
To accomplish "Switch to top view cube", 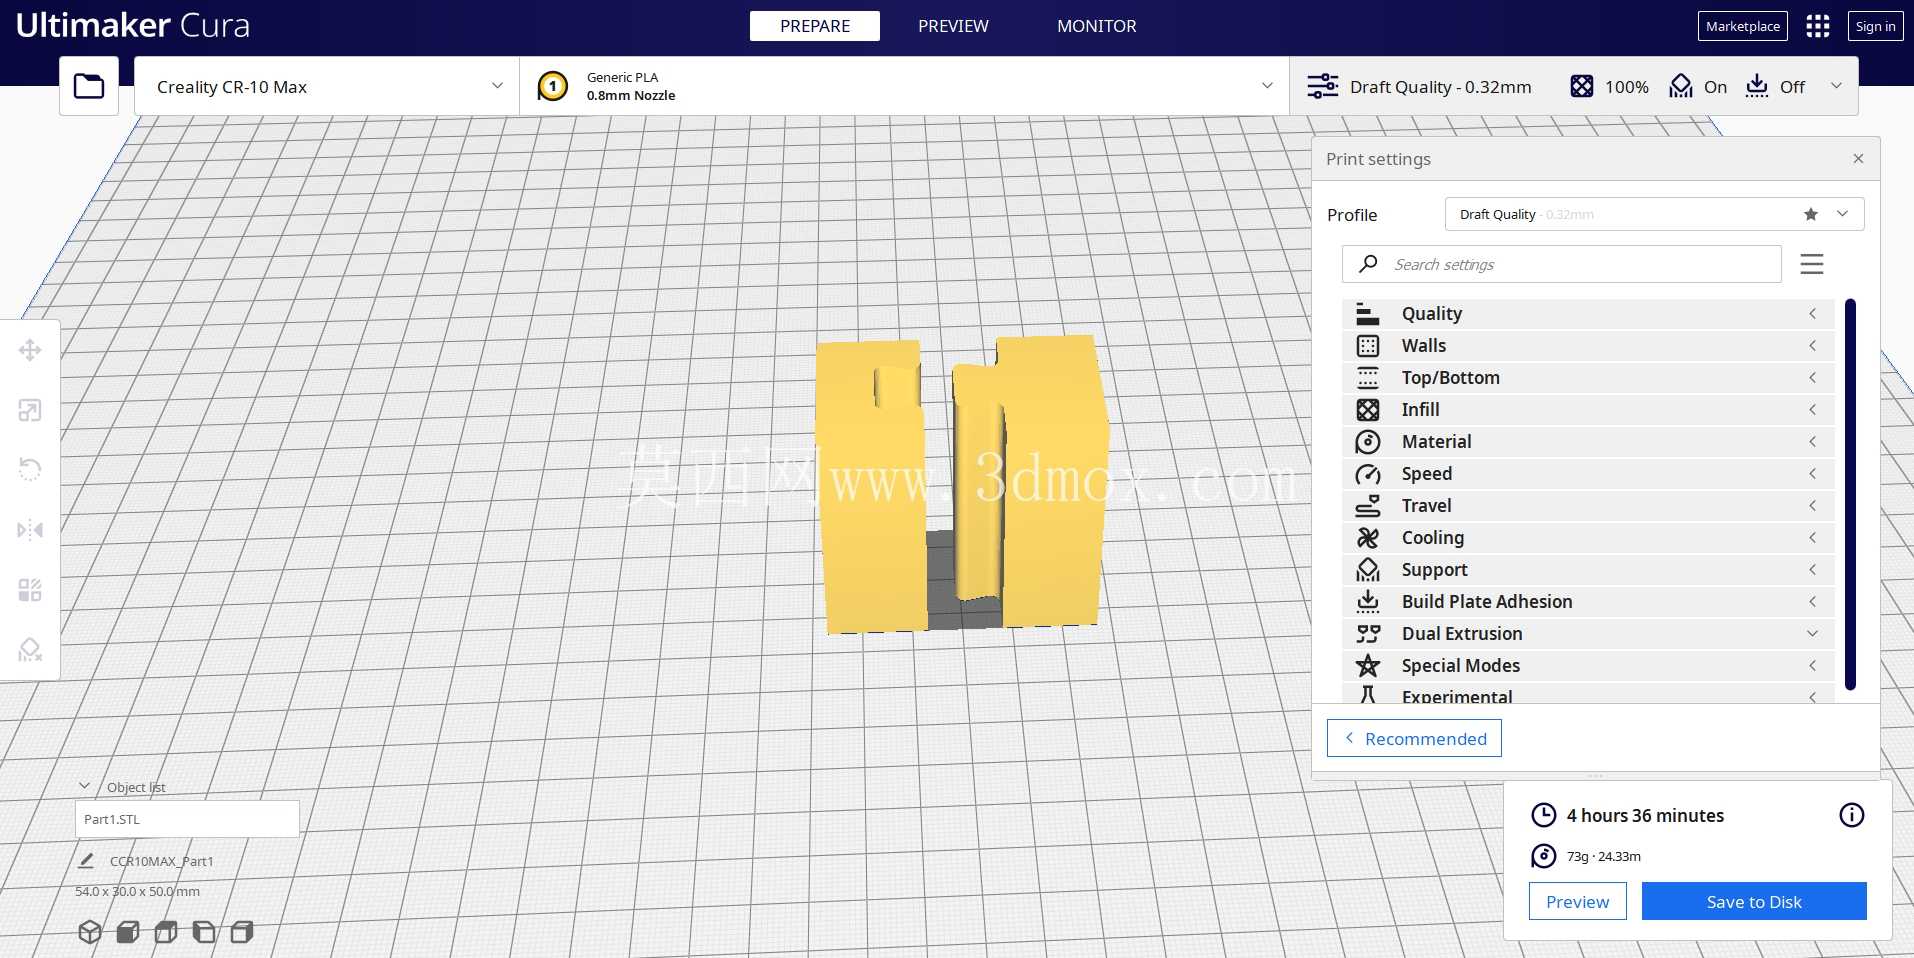I will click(166, 932).
